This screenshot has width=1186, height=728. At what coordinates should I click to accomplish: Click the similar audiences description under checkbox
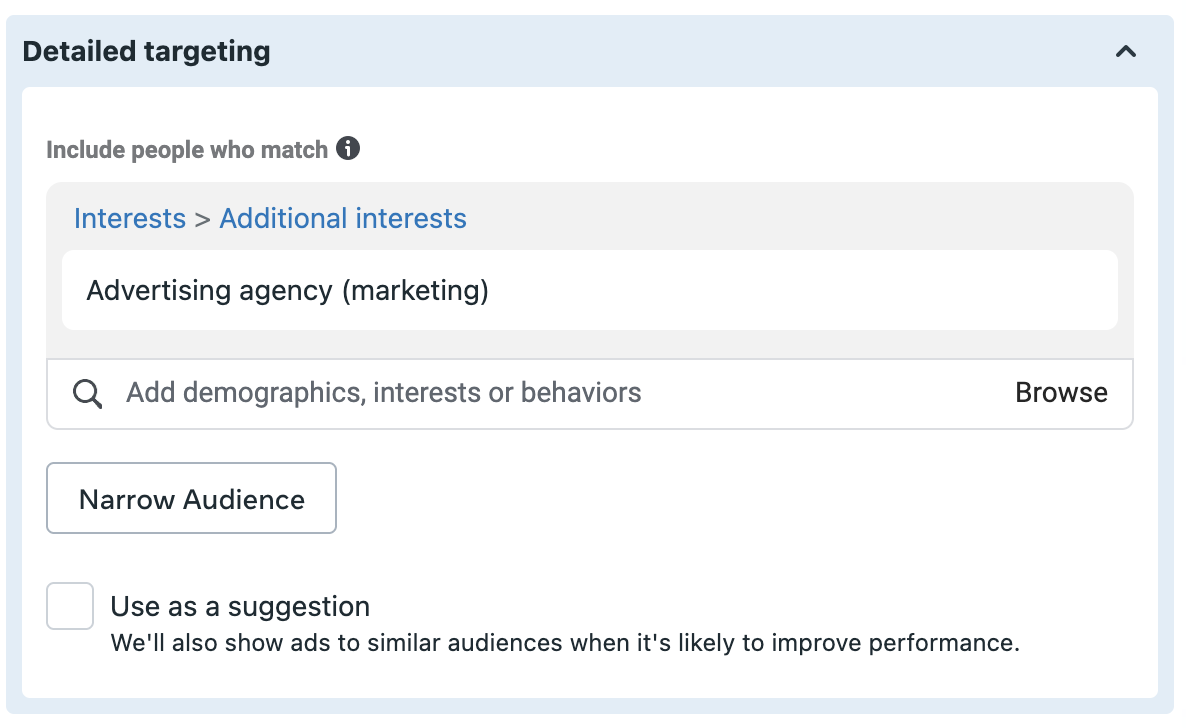[x=565, y=642]
